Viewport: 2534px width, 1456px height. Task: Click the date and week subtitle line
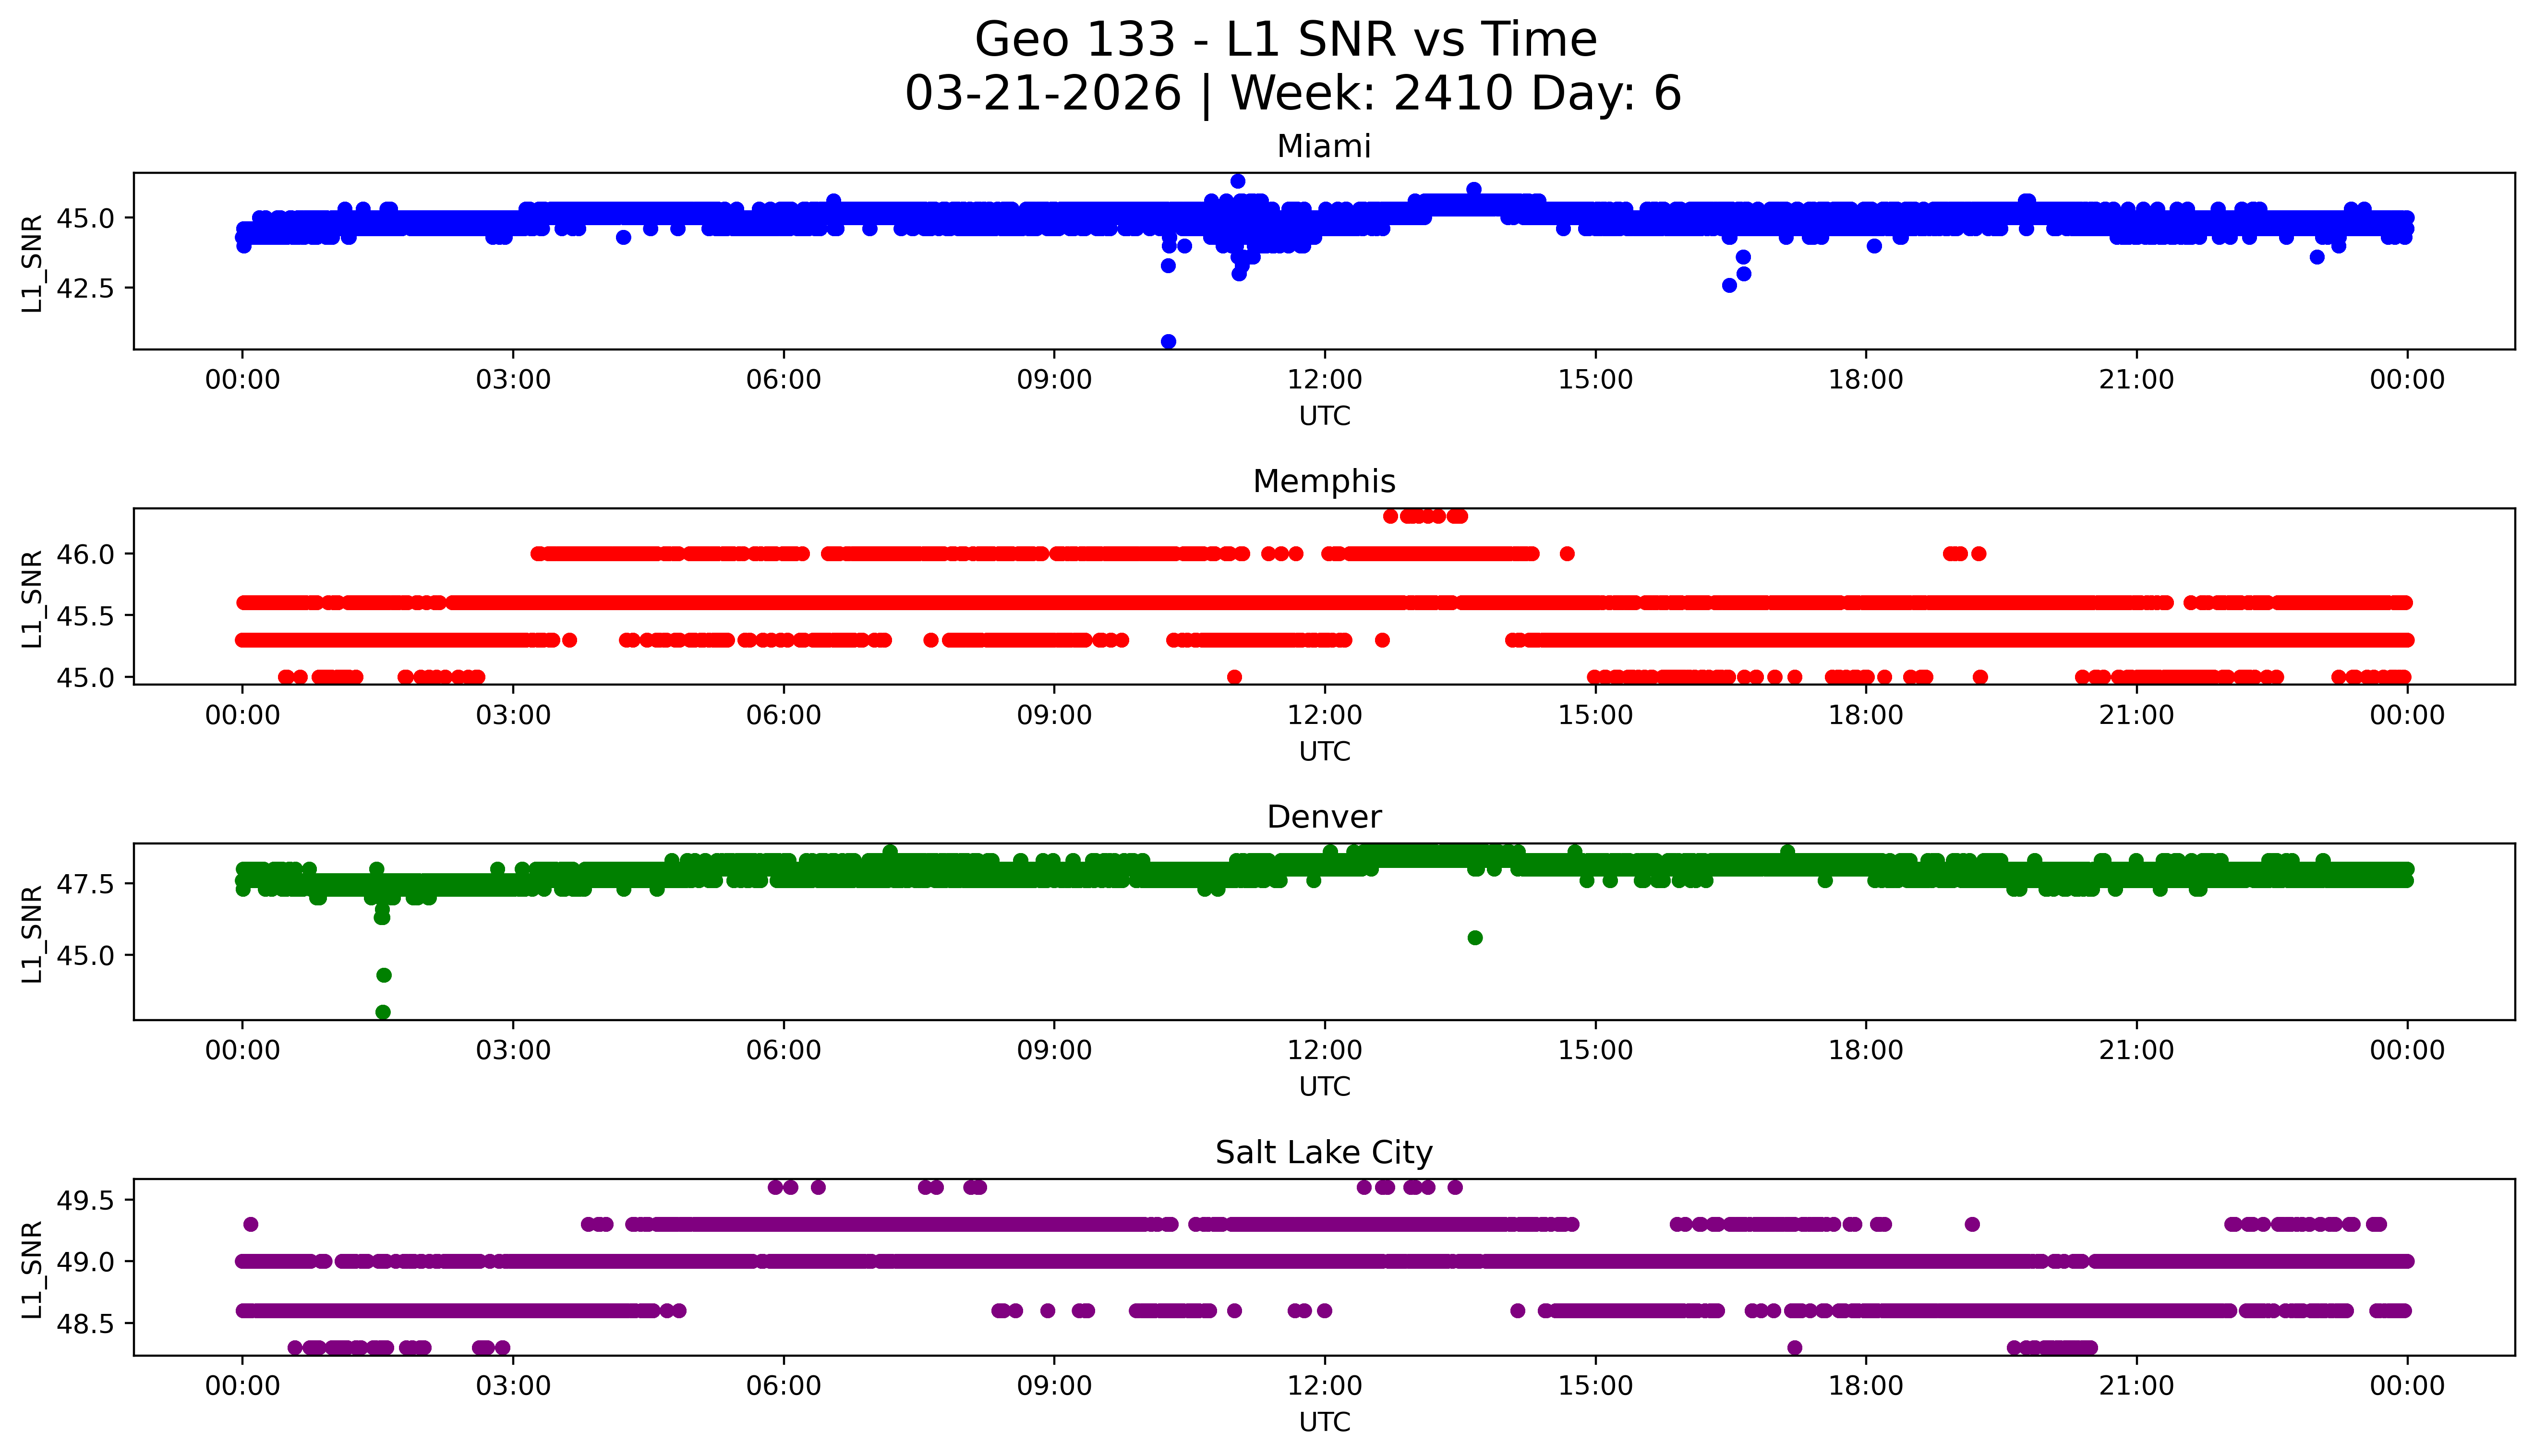point(1292,93)
